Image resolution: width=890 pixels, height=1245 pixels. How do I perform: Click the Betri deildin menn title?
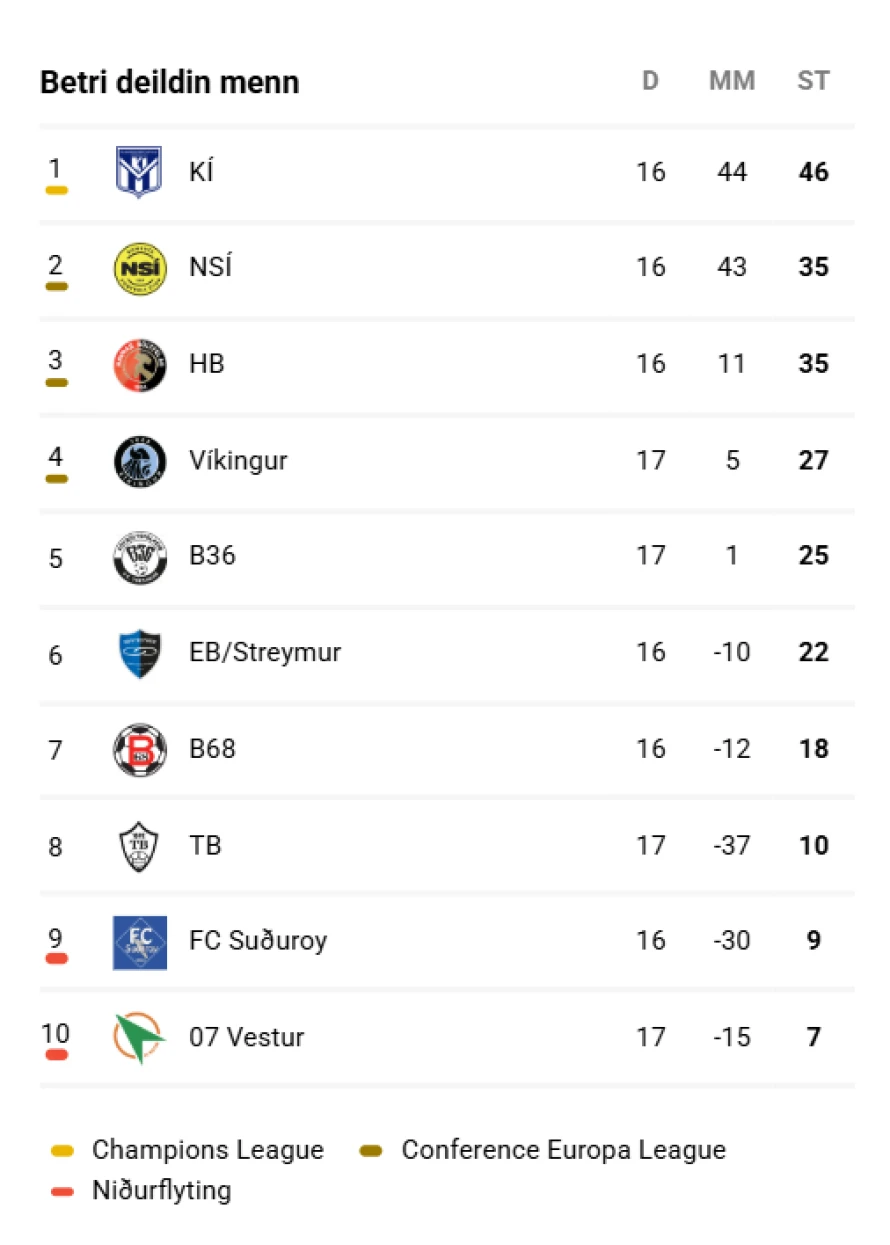click(x=169, y=82)
